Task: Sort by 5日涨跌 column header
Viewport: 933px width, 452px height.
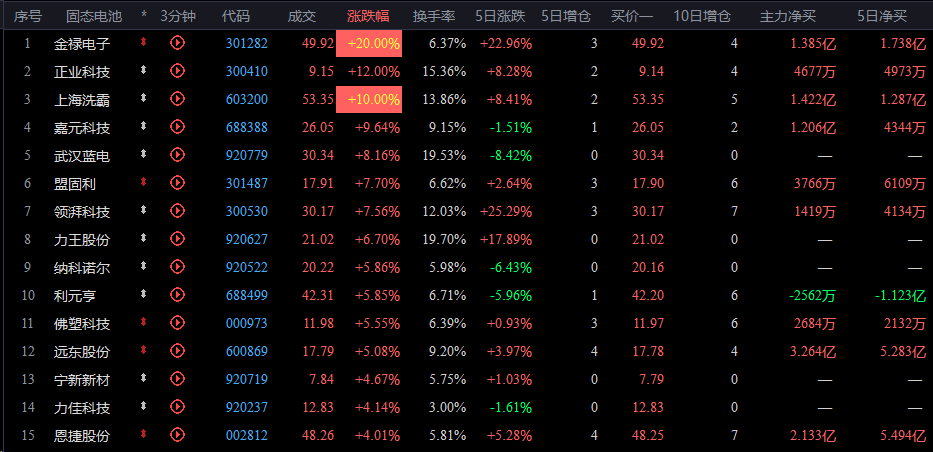Action: point(500,16)
